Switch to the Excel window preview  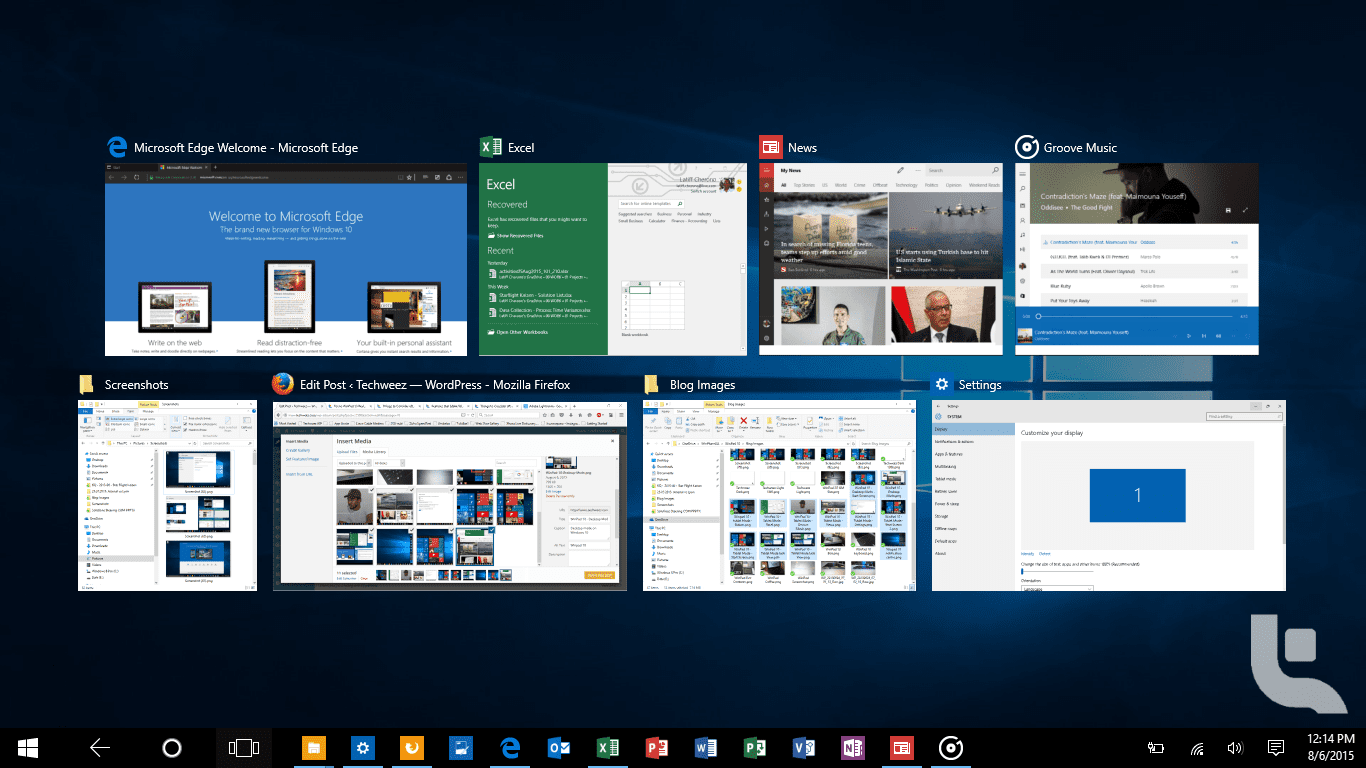(x=613, y=259)
